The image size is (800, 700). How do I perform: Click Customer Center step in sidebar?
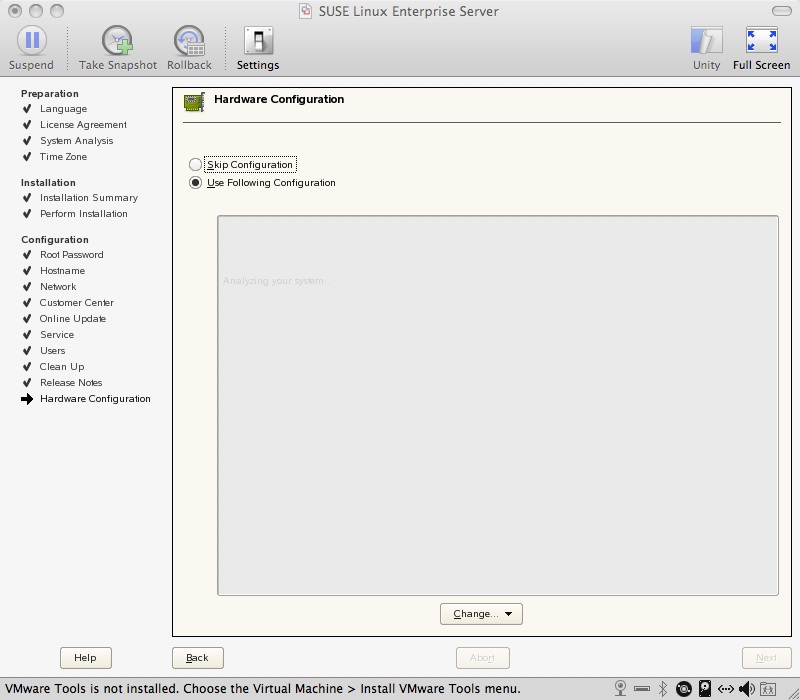pyautogui.click(x=77, y=303)
